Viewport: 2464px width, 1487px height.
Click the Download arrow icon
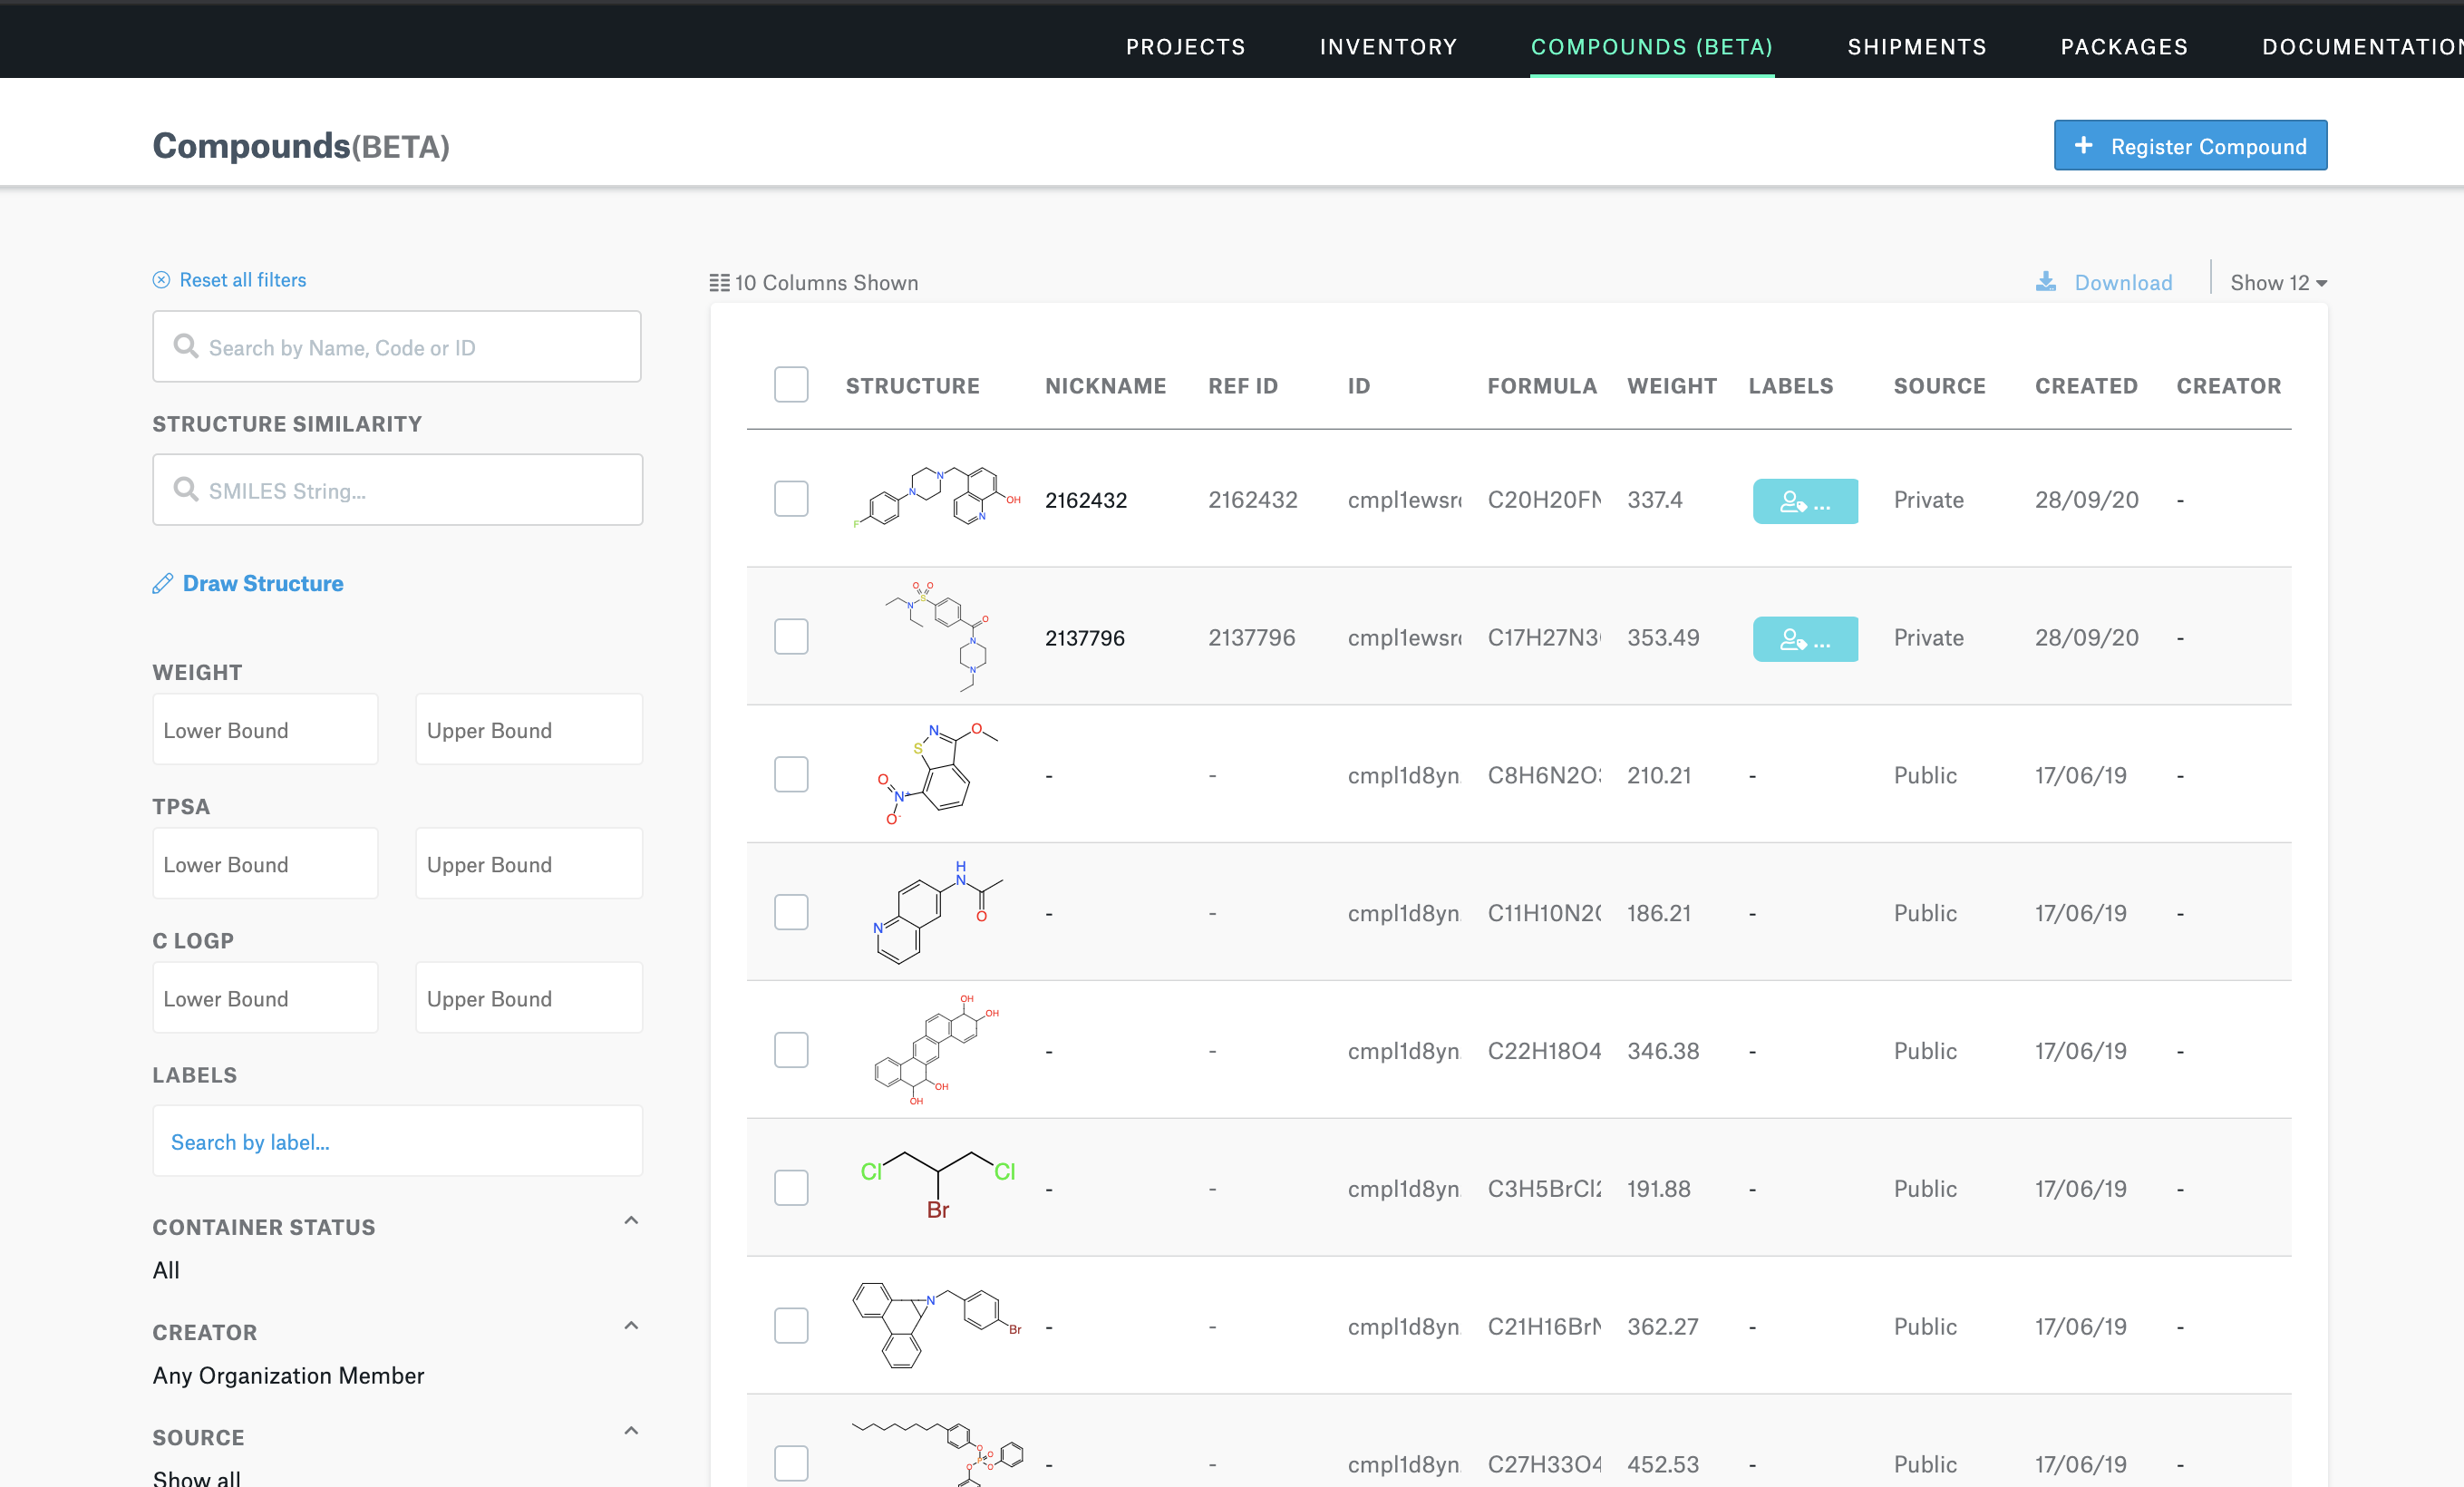pyautogui.click(x=2046, y=282)
